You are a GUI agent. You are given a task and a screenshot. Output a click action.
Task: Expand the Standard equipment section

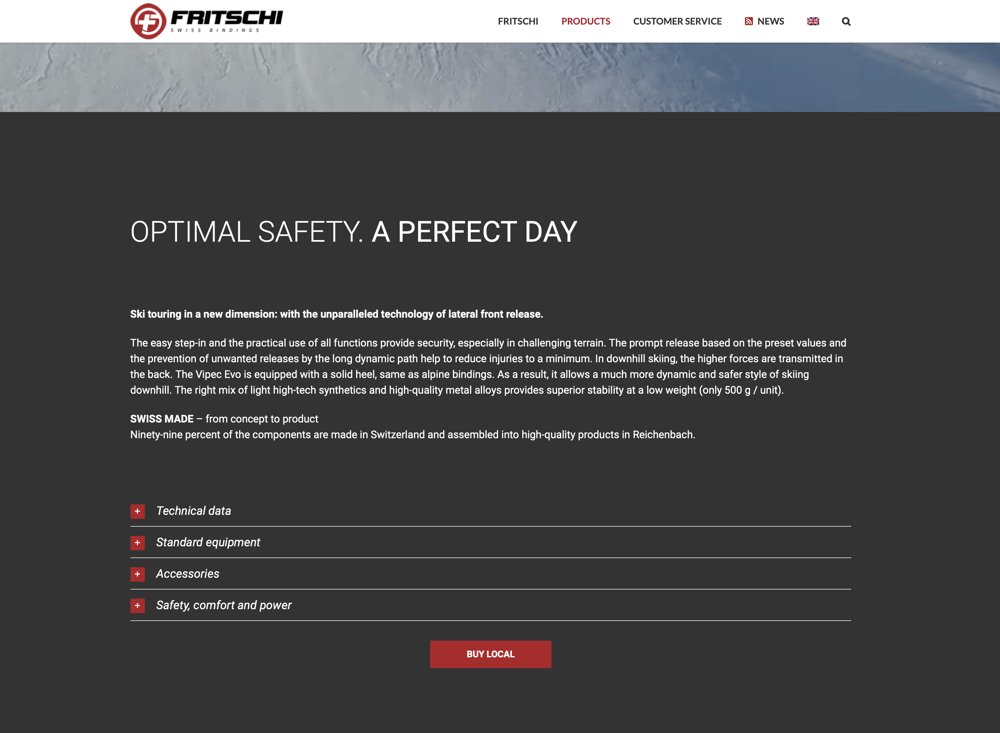[490, 542]
